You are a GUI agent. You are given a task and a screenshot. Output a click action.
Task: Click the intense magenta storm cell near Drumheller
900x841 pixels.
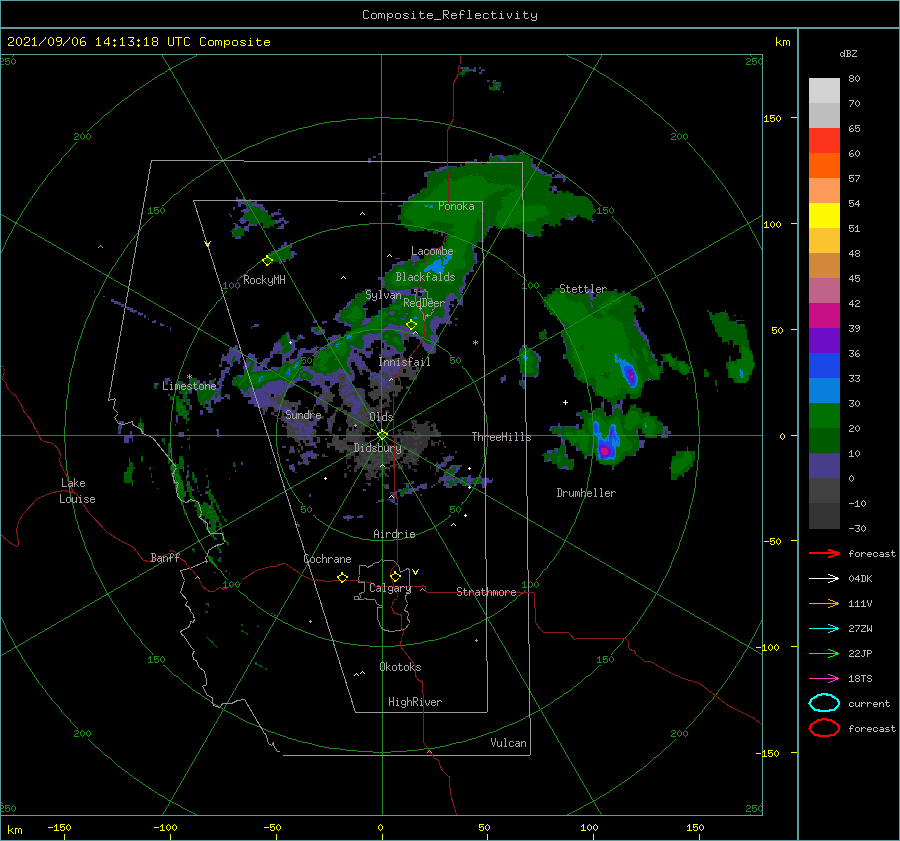[x=604, y=450]
